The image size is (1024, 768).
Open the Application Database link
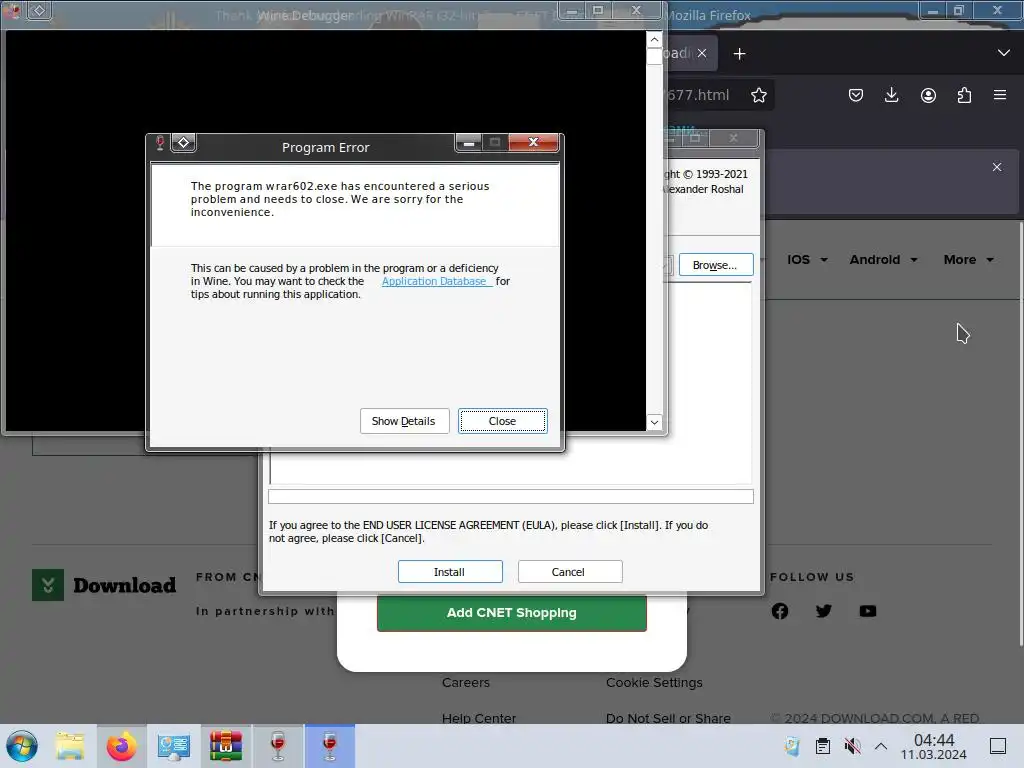(435, 281)
